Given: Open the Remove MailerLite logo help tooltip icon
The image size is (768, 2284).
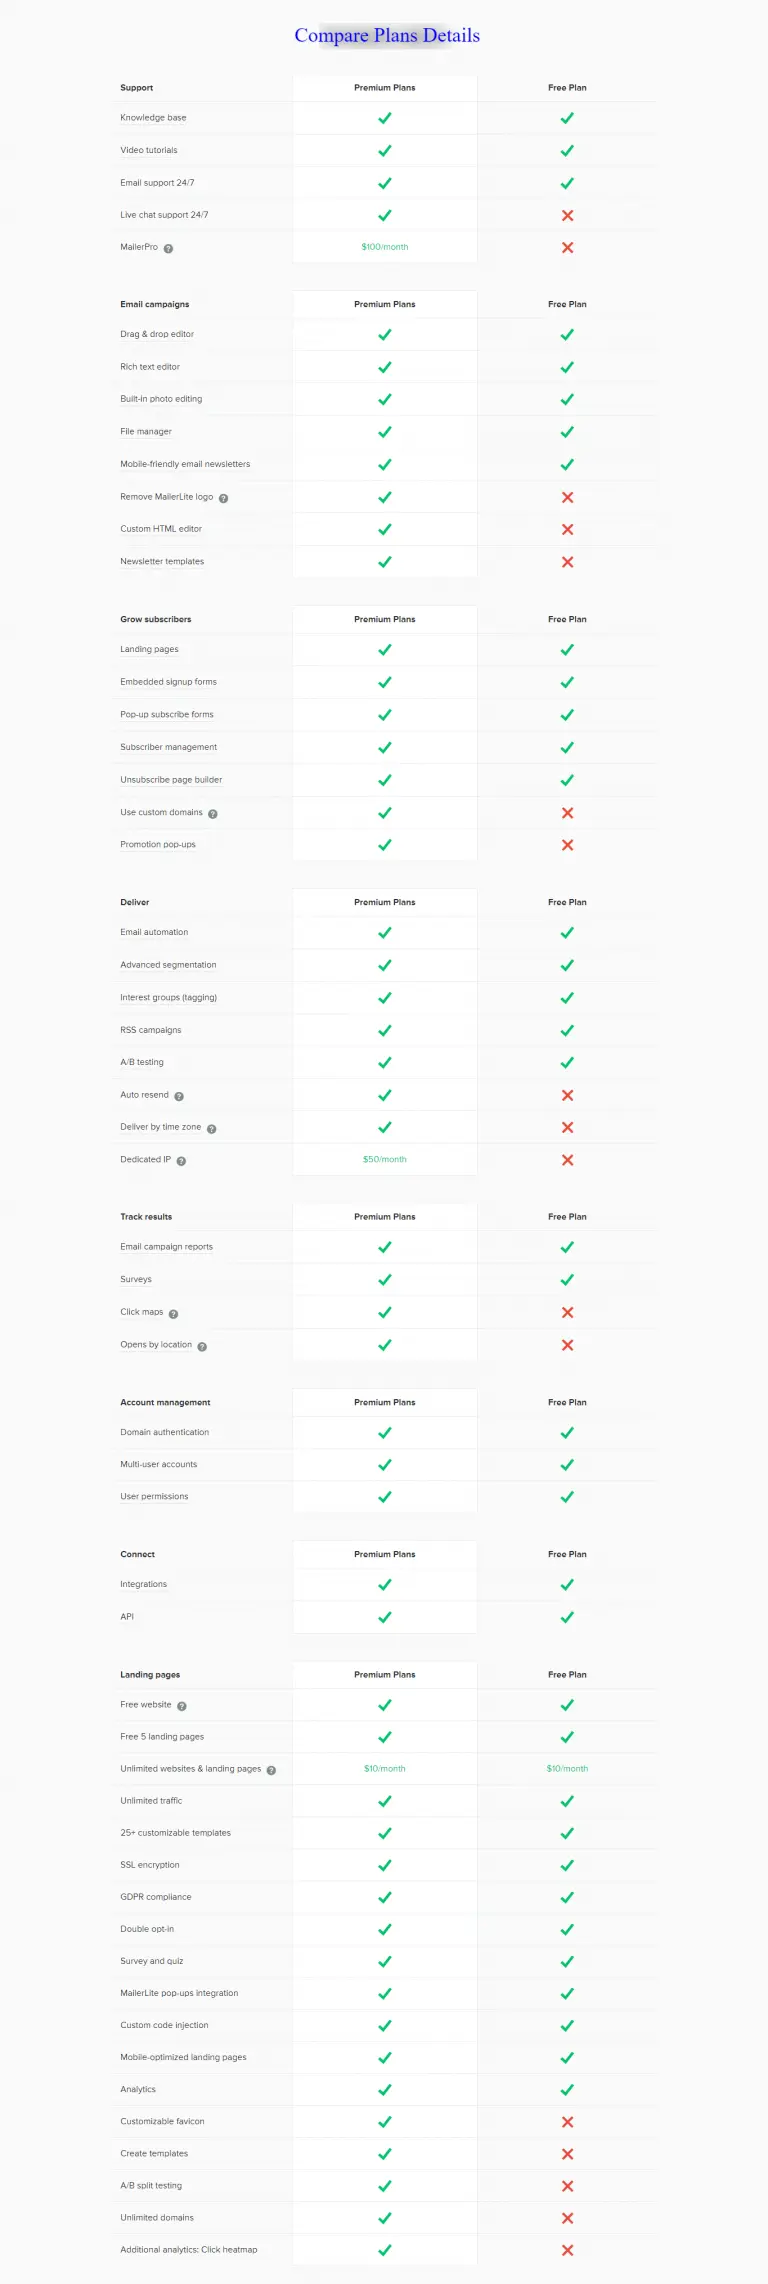Looking at the screenshot, I should pos(223,498).
